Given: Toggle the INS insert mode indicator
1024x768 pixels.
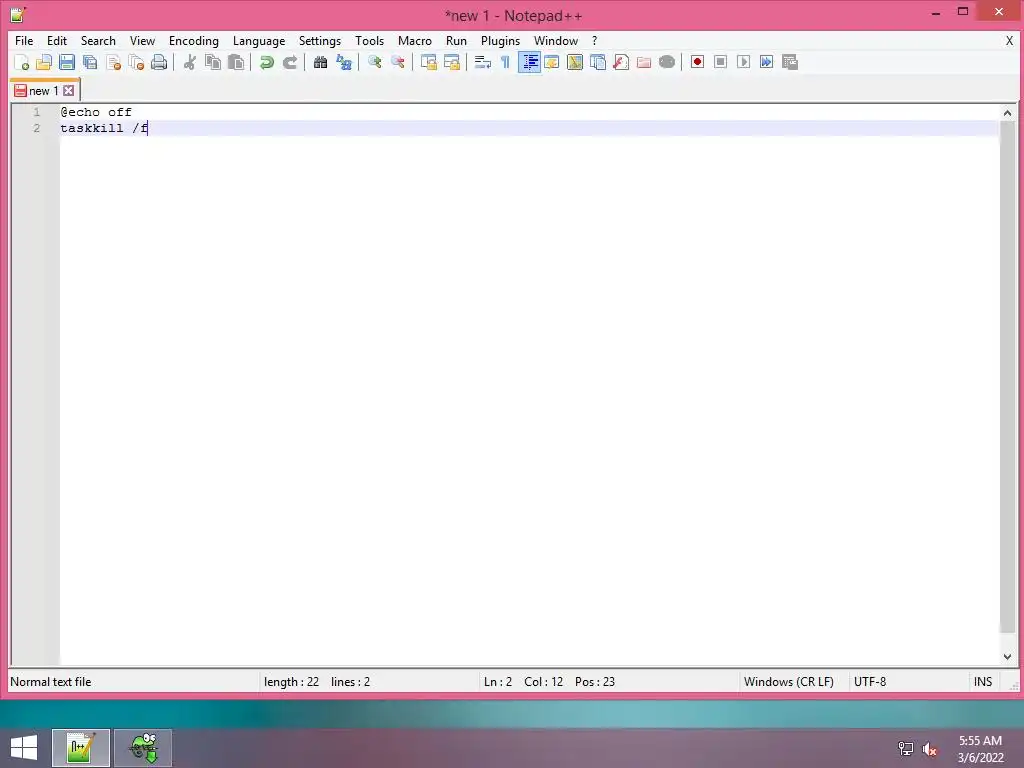Looking at the screenshot, I should pos(983,682).
